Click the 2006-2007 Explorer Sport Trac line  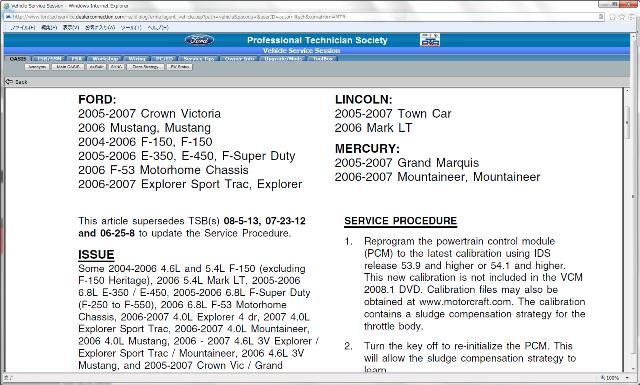190,184
